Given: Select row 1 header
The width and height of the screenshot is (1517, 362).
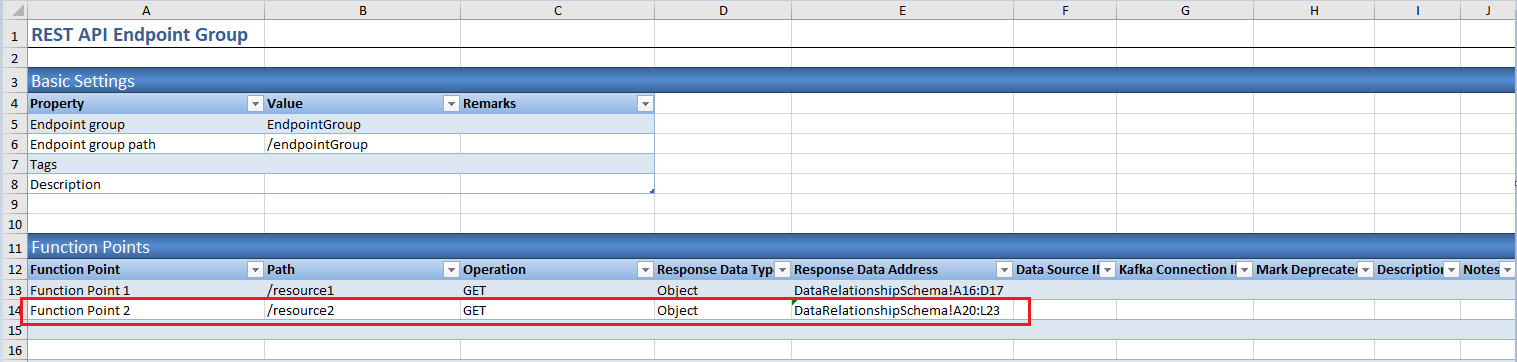Looking at the screenshot, I should [x=14, y=34].
